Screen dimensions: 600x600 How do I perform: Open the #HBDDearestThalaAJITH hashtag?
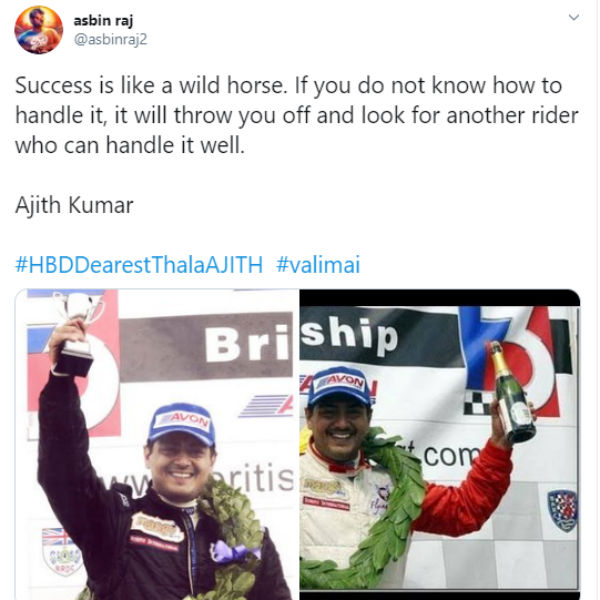click(139, 264)
